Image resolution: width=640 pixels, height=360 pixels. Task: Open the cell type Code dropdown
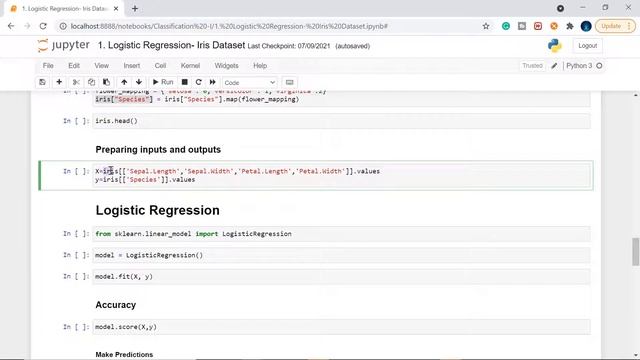(250, 82)
